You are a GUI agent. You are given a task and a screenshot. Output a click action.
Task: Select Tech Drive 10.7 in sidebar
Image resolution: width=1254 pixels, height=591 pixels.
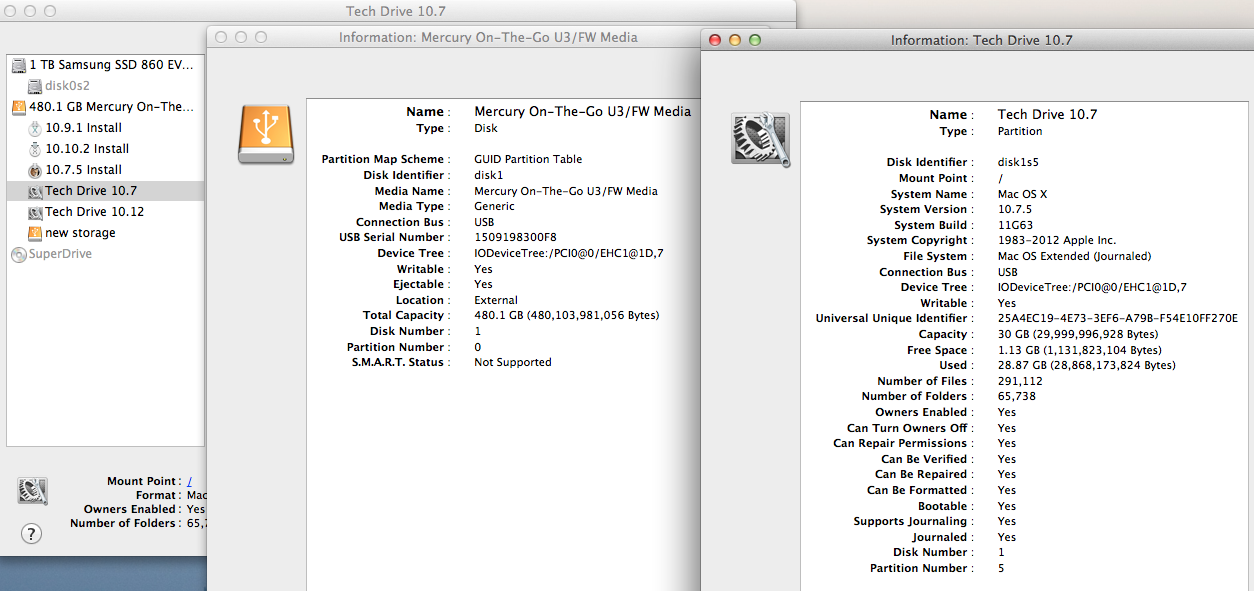tap(105, 191)
